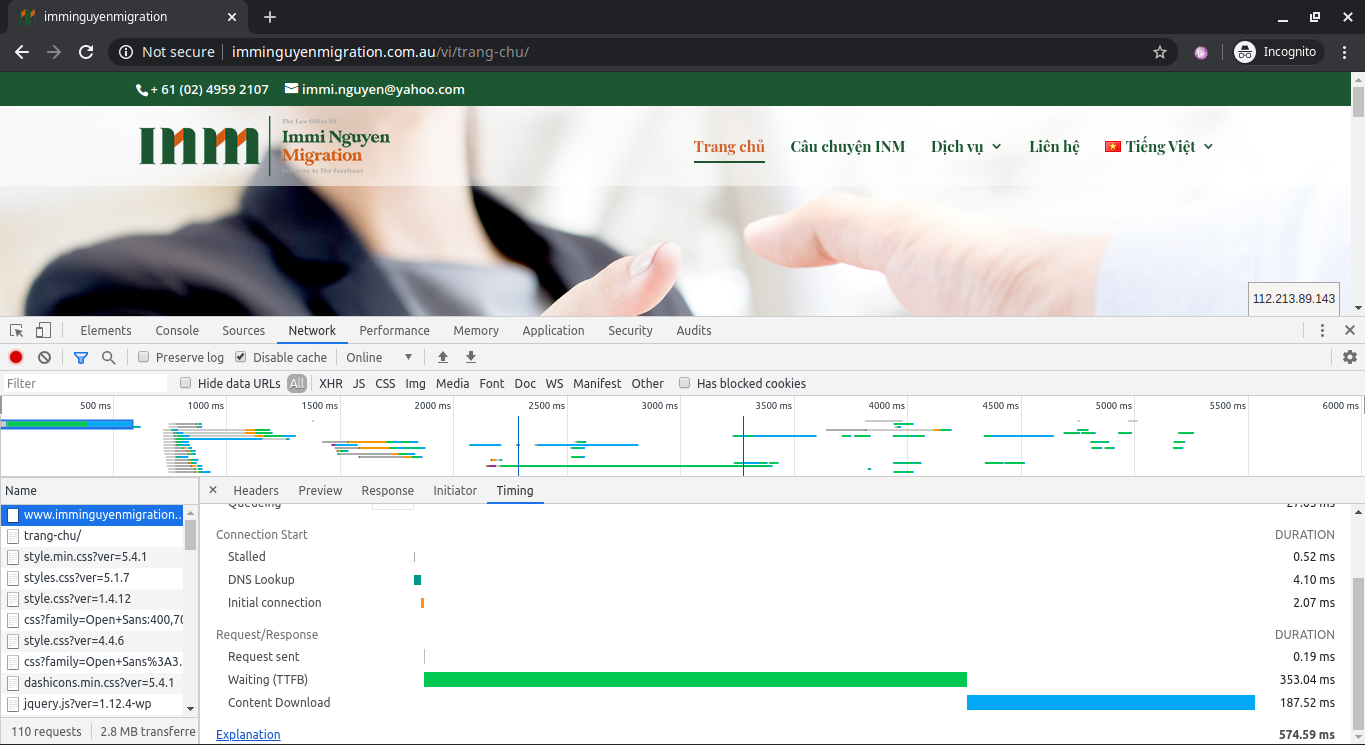Show the Response tab of request

(388, 490)
